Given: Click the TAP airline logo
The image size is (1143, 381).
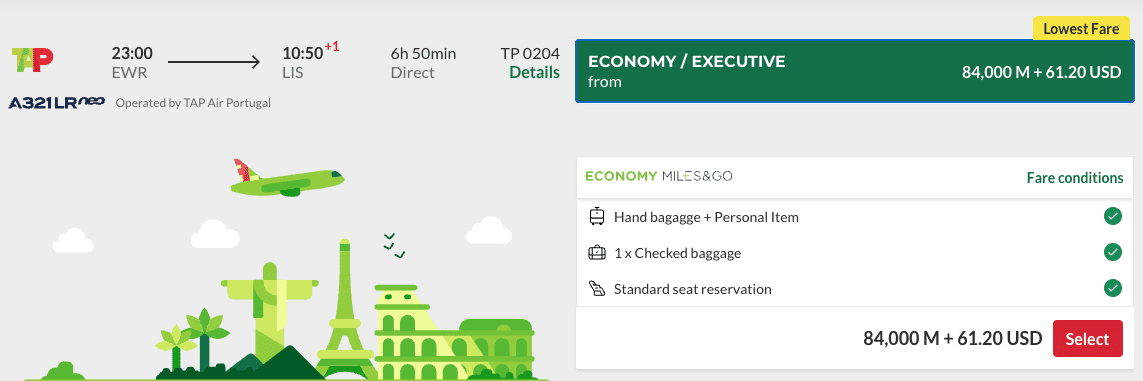Looking at the screenshot, I should pyautogui.click(x=33, y=60).
